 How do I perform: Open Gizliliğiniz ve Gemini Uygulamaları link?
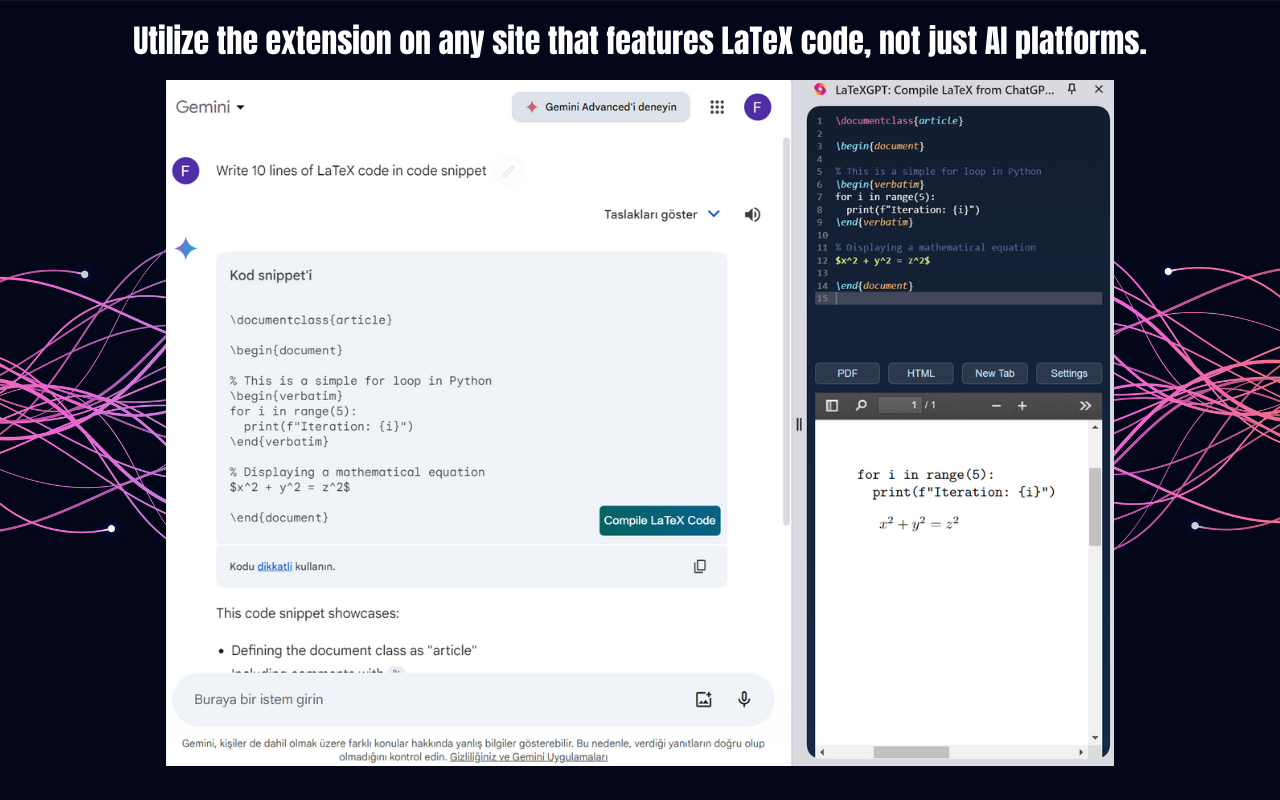click(529, 757)
